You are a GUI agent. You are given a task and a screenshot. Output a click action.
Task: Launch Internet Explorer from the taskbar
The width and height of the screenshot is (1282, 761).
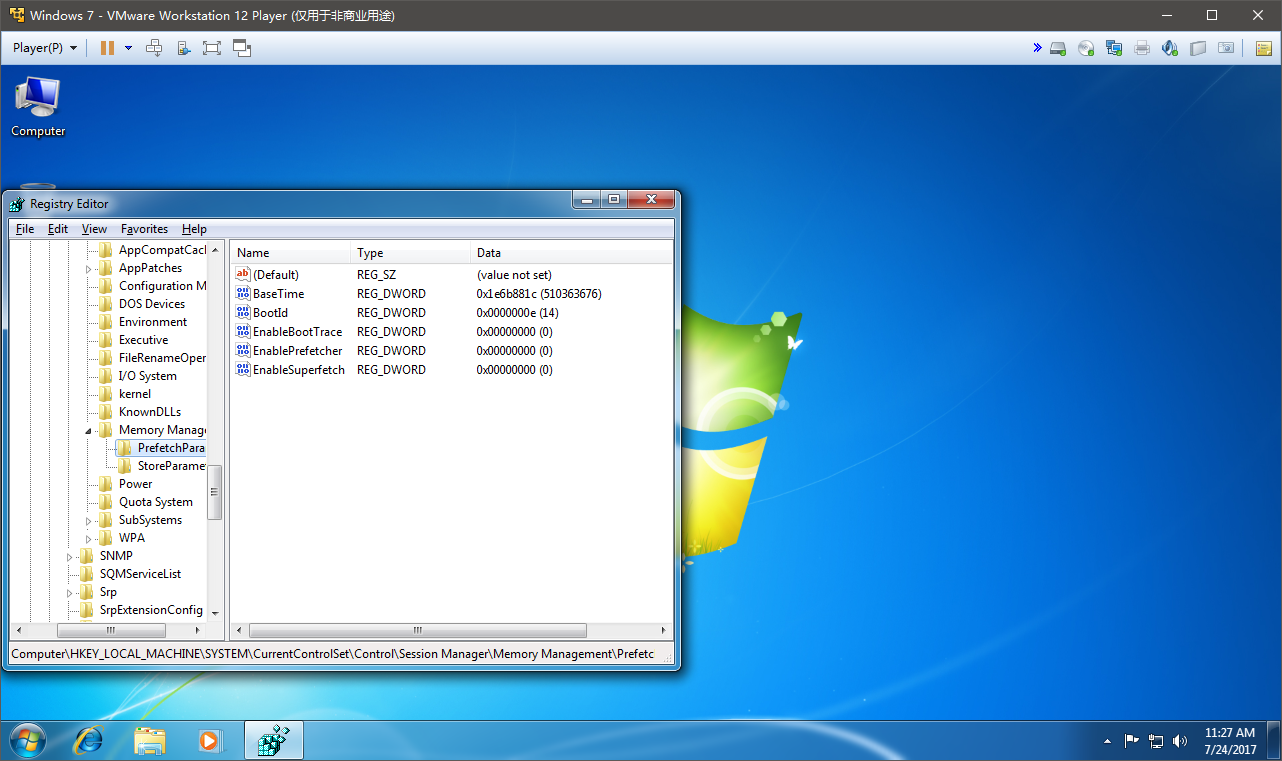pos(89,740)
